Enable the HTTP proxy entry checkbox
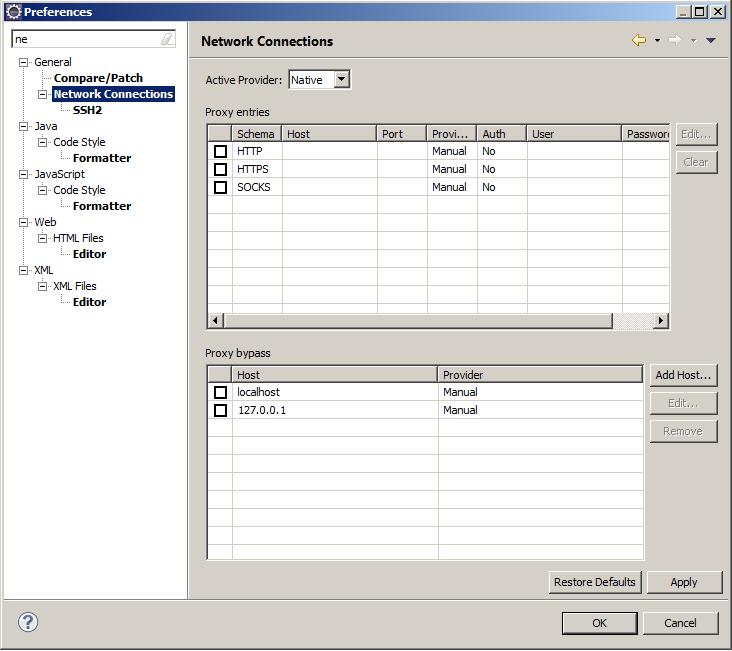 coord(221,151)
